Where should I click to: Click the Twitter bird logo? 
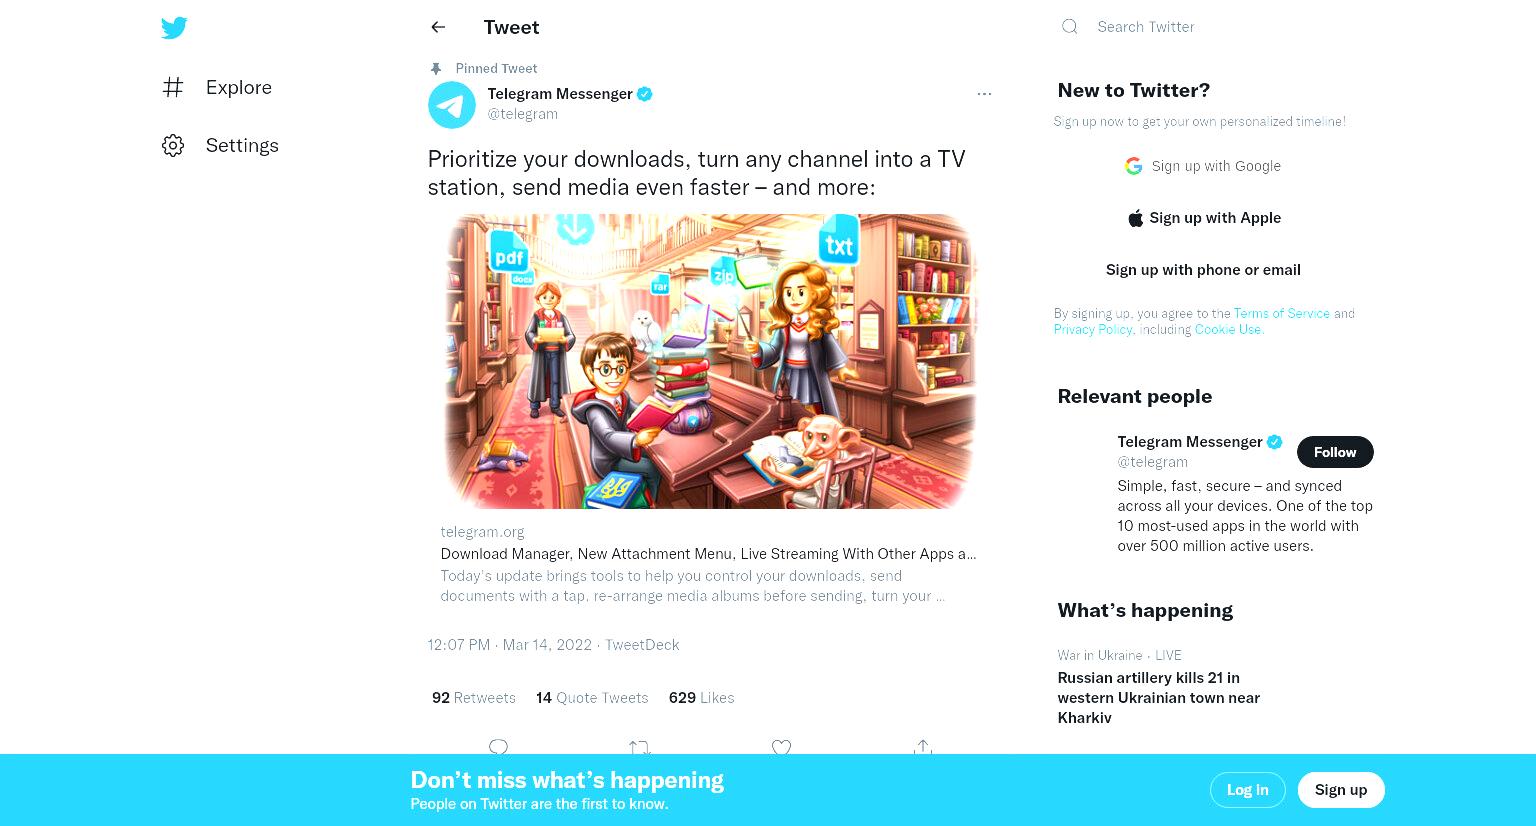(174, 28)
